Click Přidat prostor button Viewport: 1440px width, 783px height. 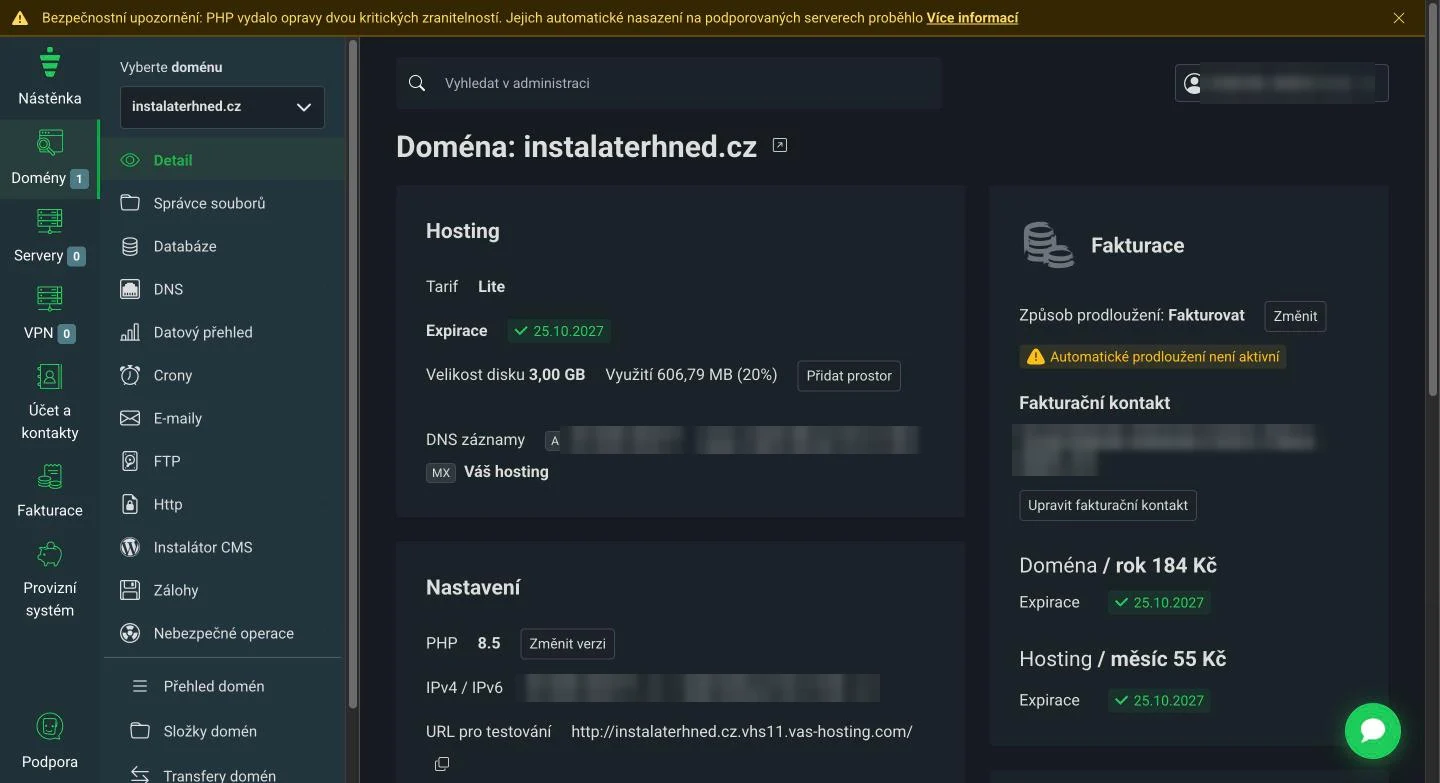coord(849,375)
